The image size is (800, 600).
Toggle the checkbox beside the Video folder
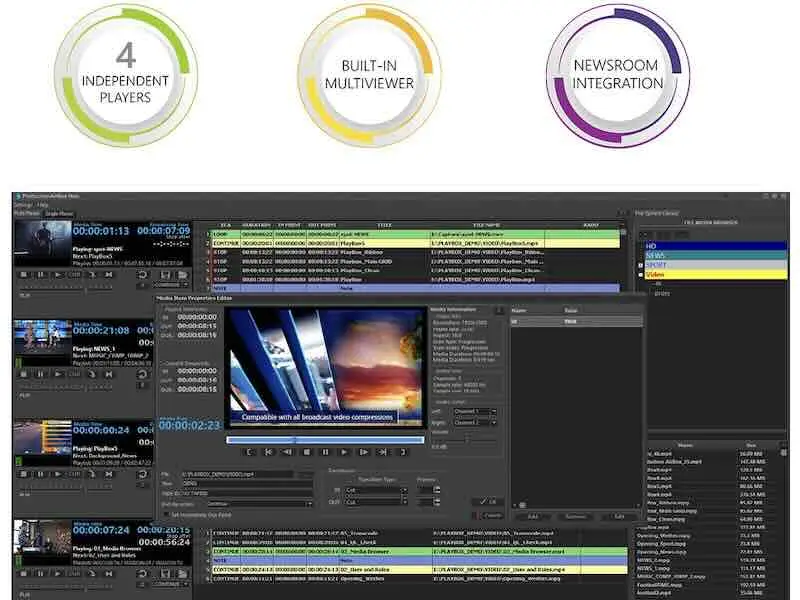tap(640, 275)
